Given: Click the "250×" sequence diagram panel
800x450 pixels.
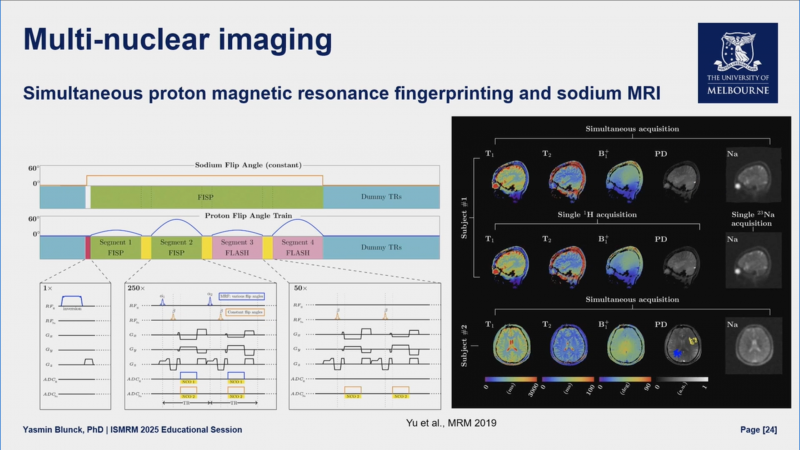Looking at the screenshot, I should [x=201, y=346].
